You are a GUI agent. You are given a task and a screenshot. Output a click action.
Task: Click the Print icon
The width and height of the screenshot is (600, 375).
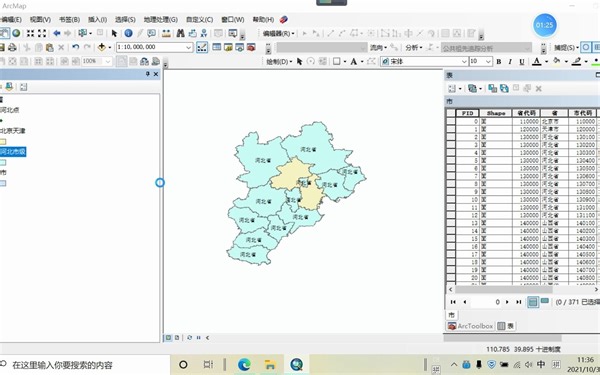tap(12, 47)
